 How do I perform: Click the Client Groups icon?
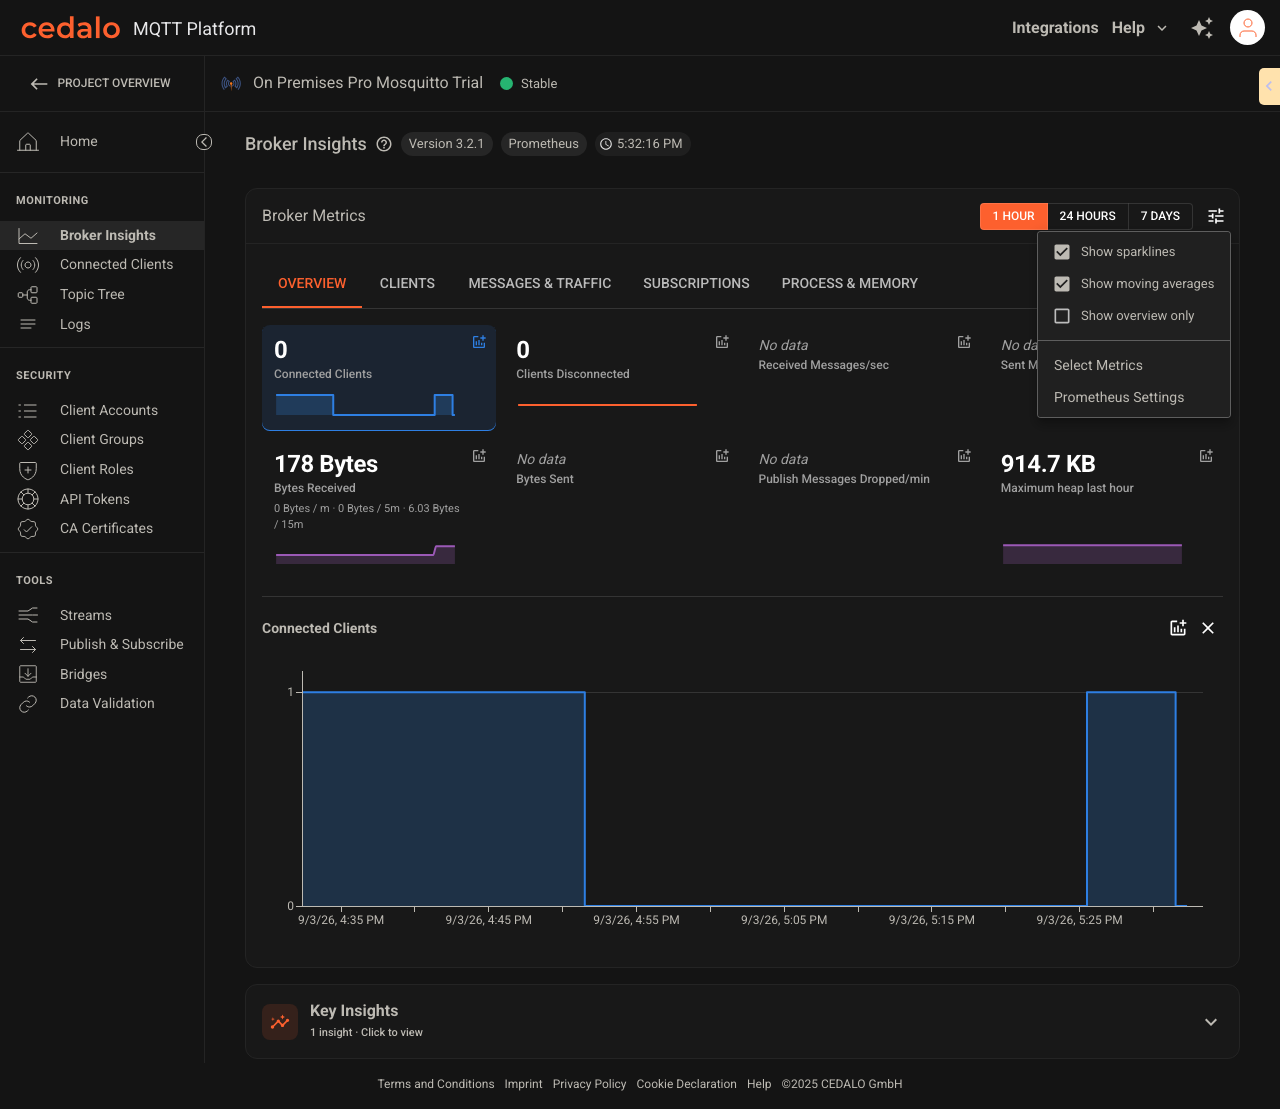pyautogui.click(x=28, y=440)
